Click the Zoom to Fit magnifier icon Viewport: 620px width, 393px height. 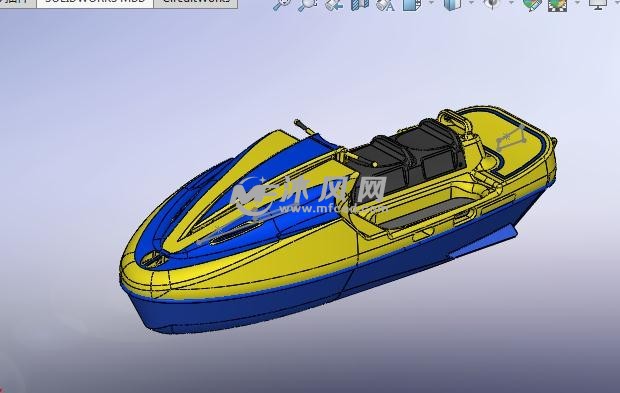tap(282, 4)
